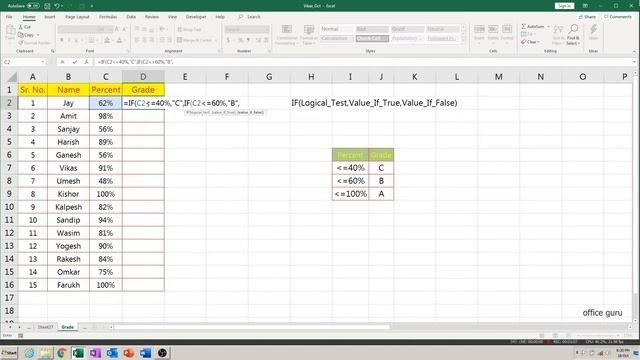Open PowerPoint from the taskbar
This screenshot has width=640, height=360.
click(129, 352)
